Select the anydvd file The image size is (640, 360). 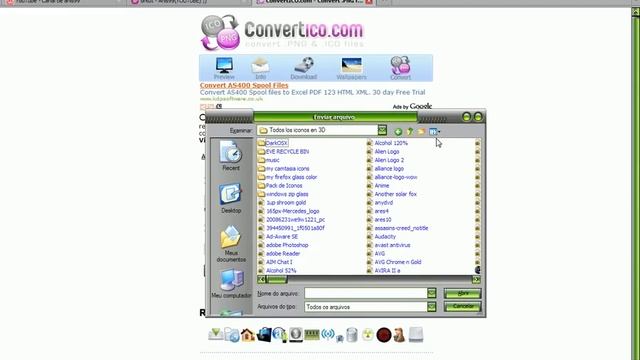(x=380, y=202)
